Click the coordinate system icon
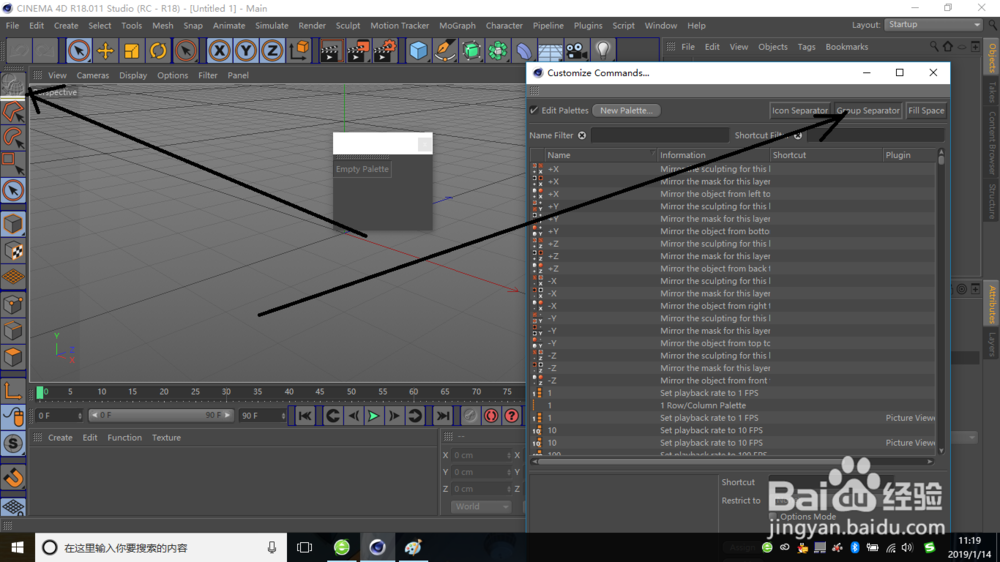The height and width of the screenshot is (562, 1000). pyautogui.click(x=299, y=50)
